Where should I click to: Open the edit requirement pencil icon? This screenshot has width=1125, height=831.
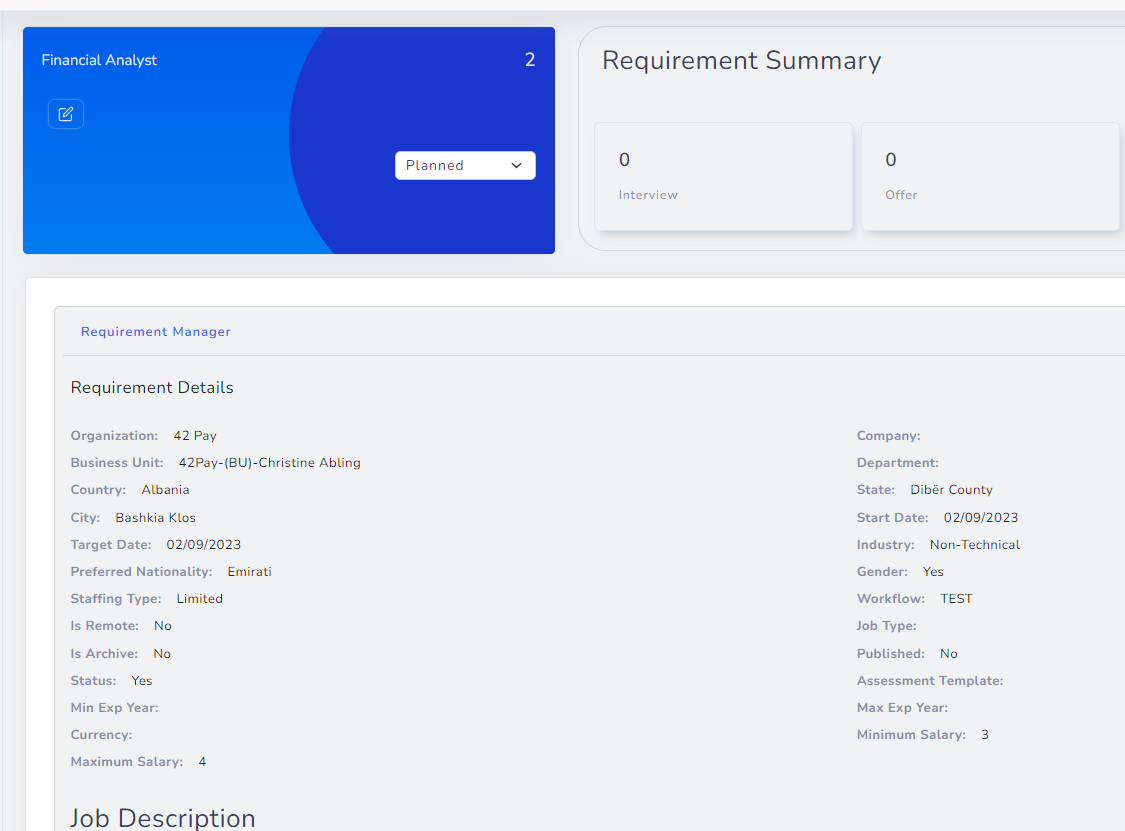pos(65,113)
